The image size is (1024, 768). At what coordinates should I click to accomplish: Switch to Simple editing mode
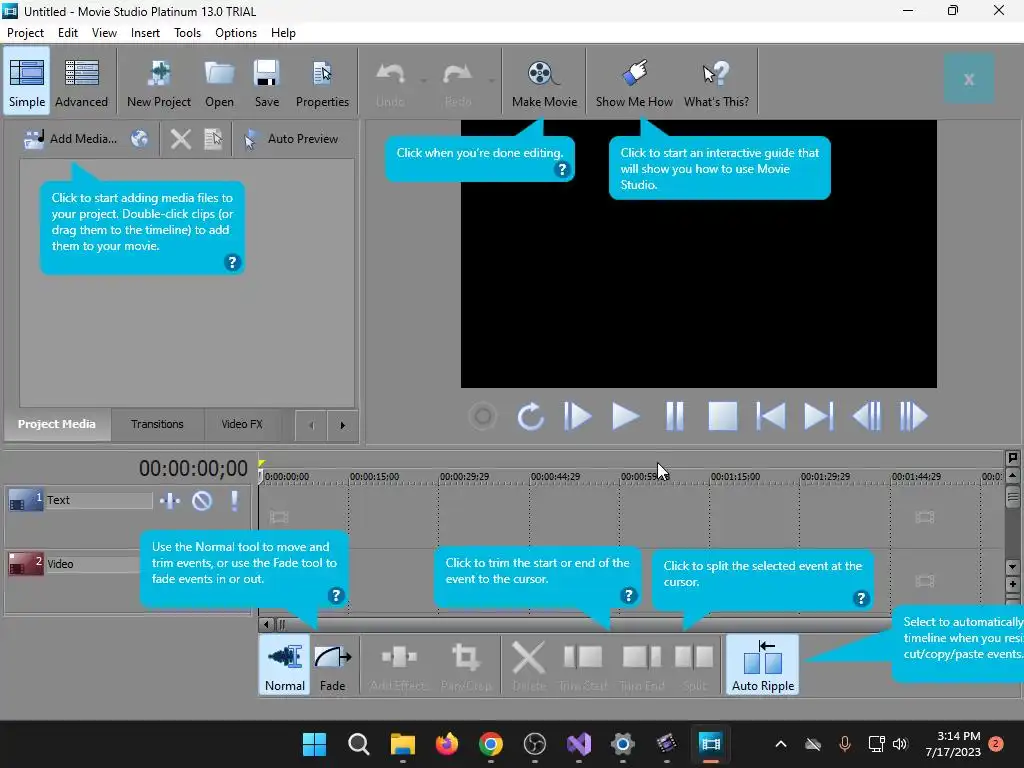click(27, 82)
